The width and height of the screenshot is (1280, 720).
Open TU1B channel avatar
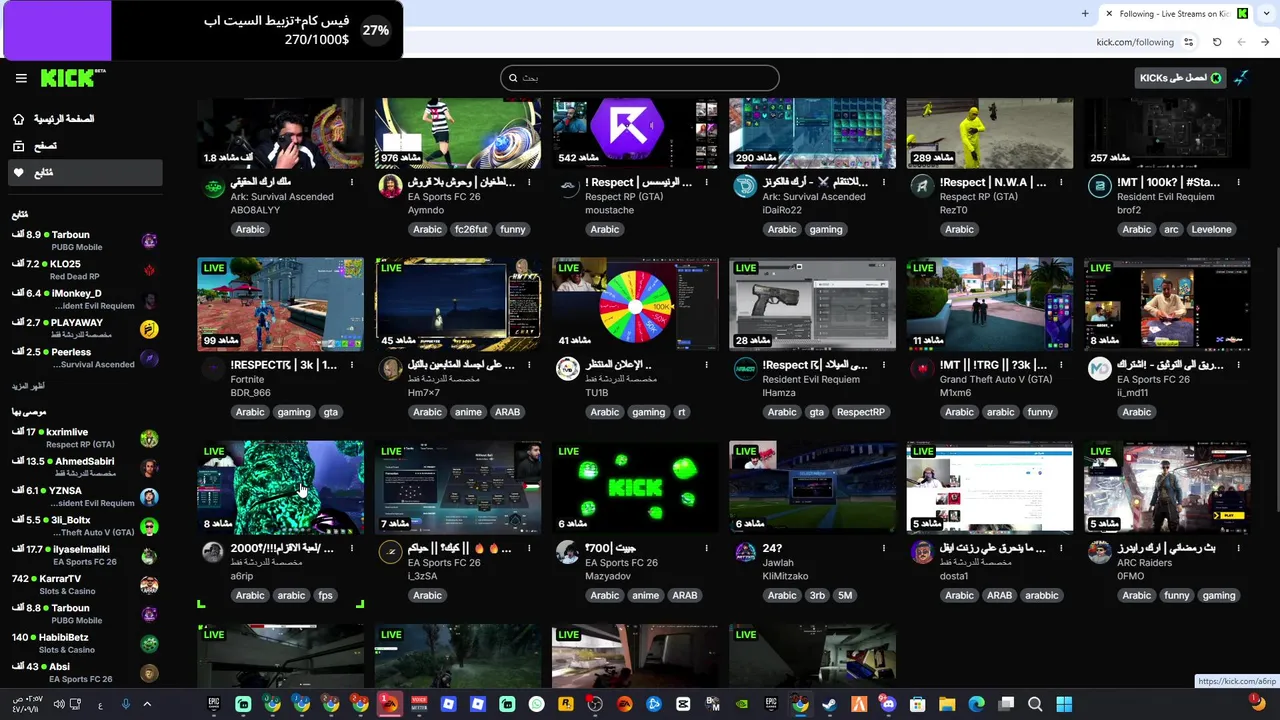[567, 369]
